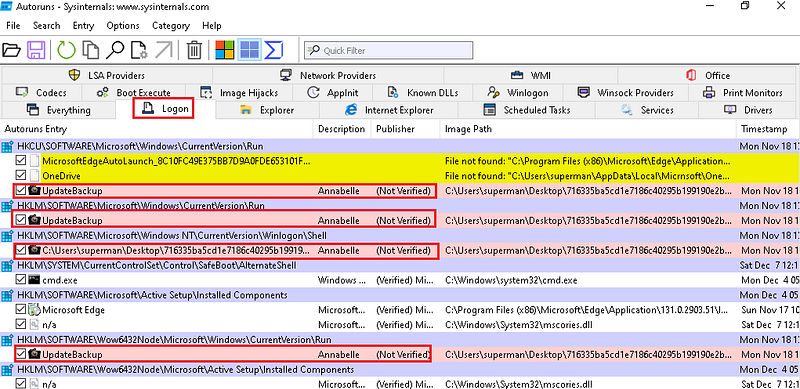The height and width of the screenshot is (389, 800).
Task: Sort by the Autoruns Entry column header
Action: tap(157, 129)
